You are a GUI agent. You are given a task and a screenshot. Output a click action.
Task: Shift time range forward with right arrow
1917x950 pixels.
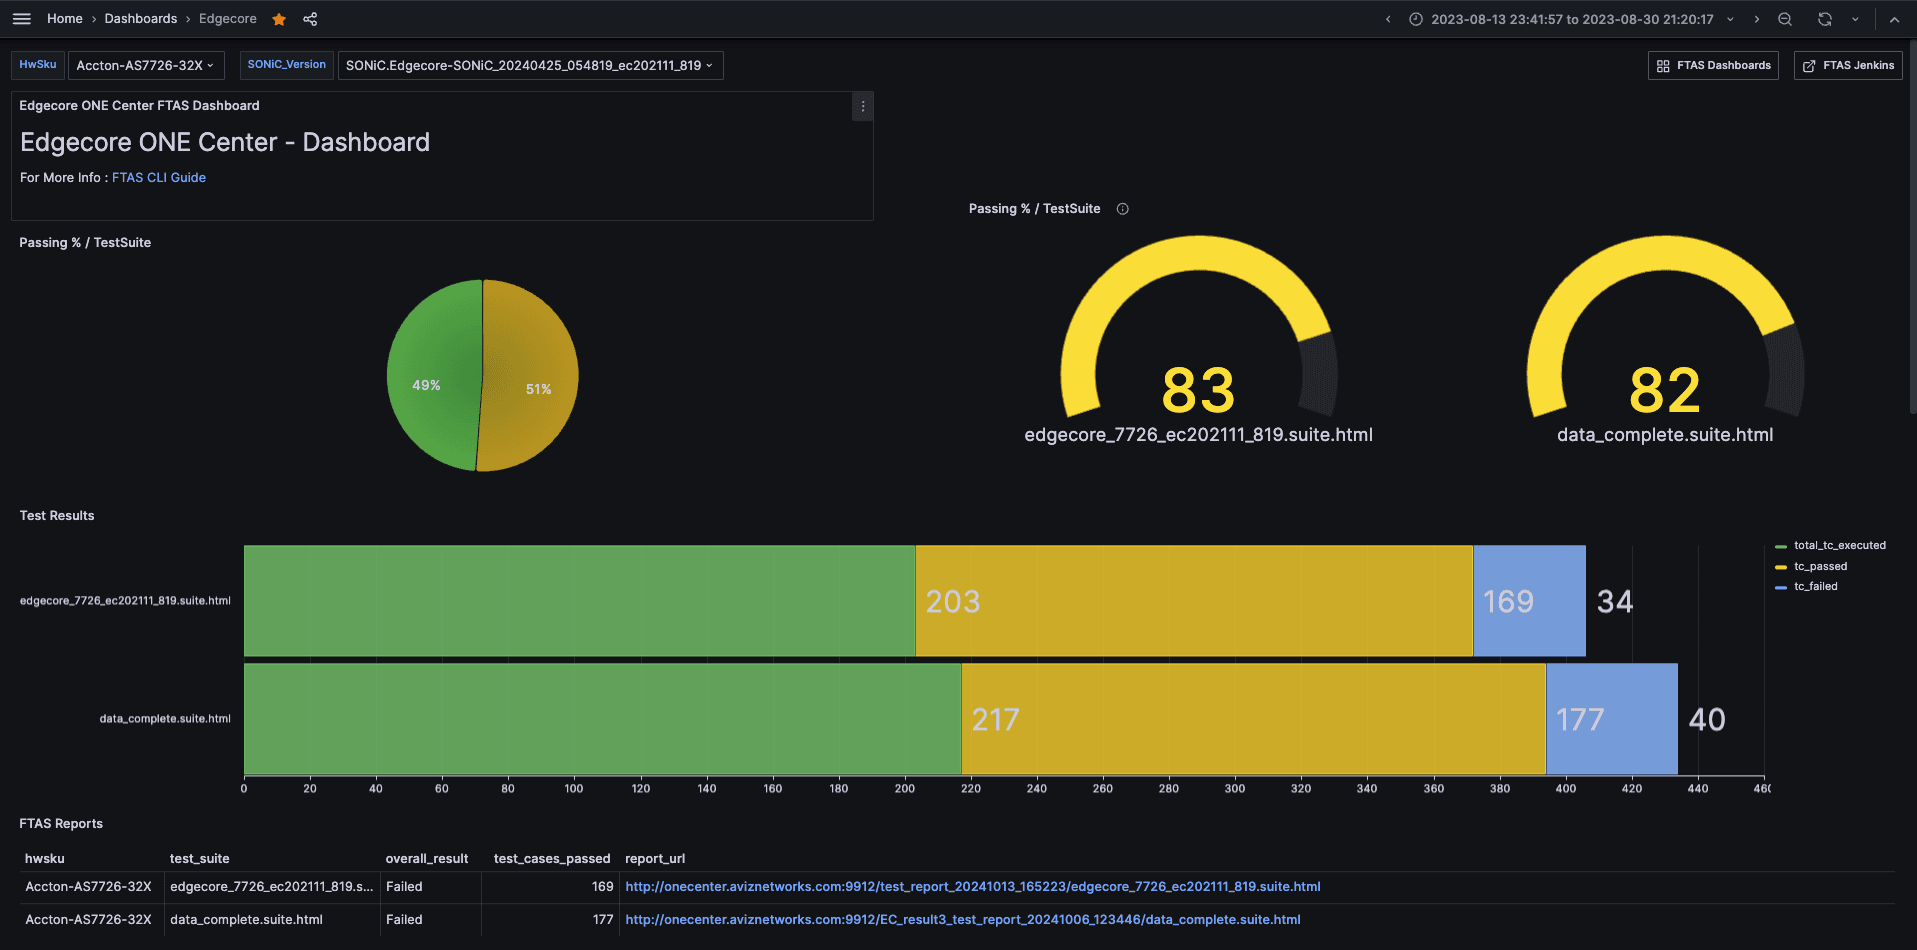pos(1756,19)
